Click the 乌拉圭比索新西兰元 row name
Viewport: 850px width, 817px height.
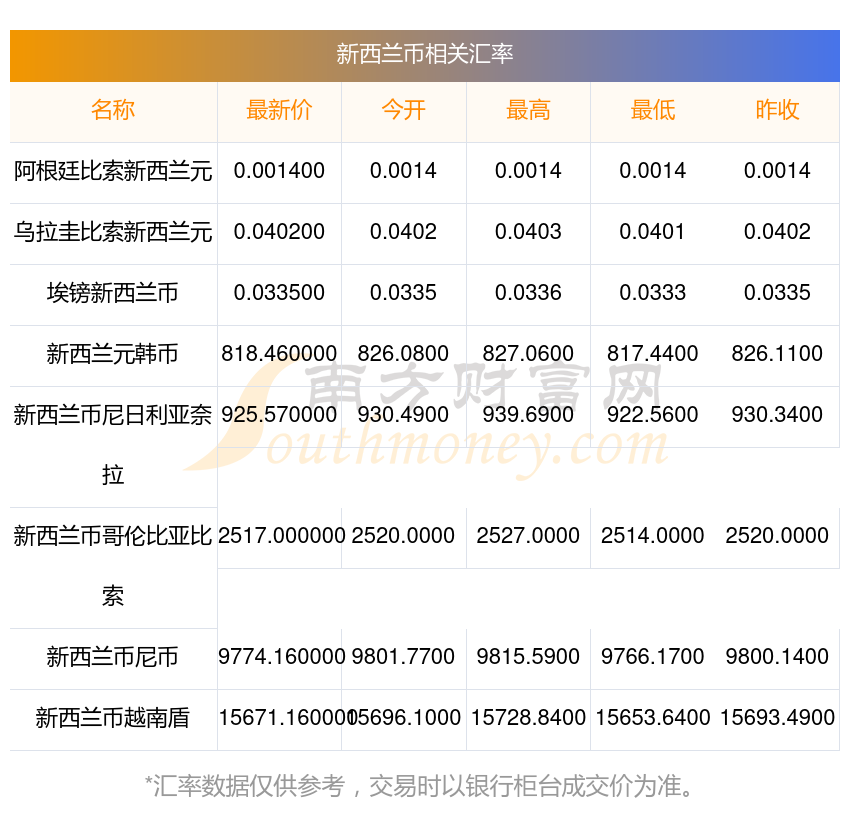[x=113, y=232]
